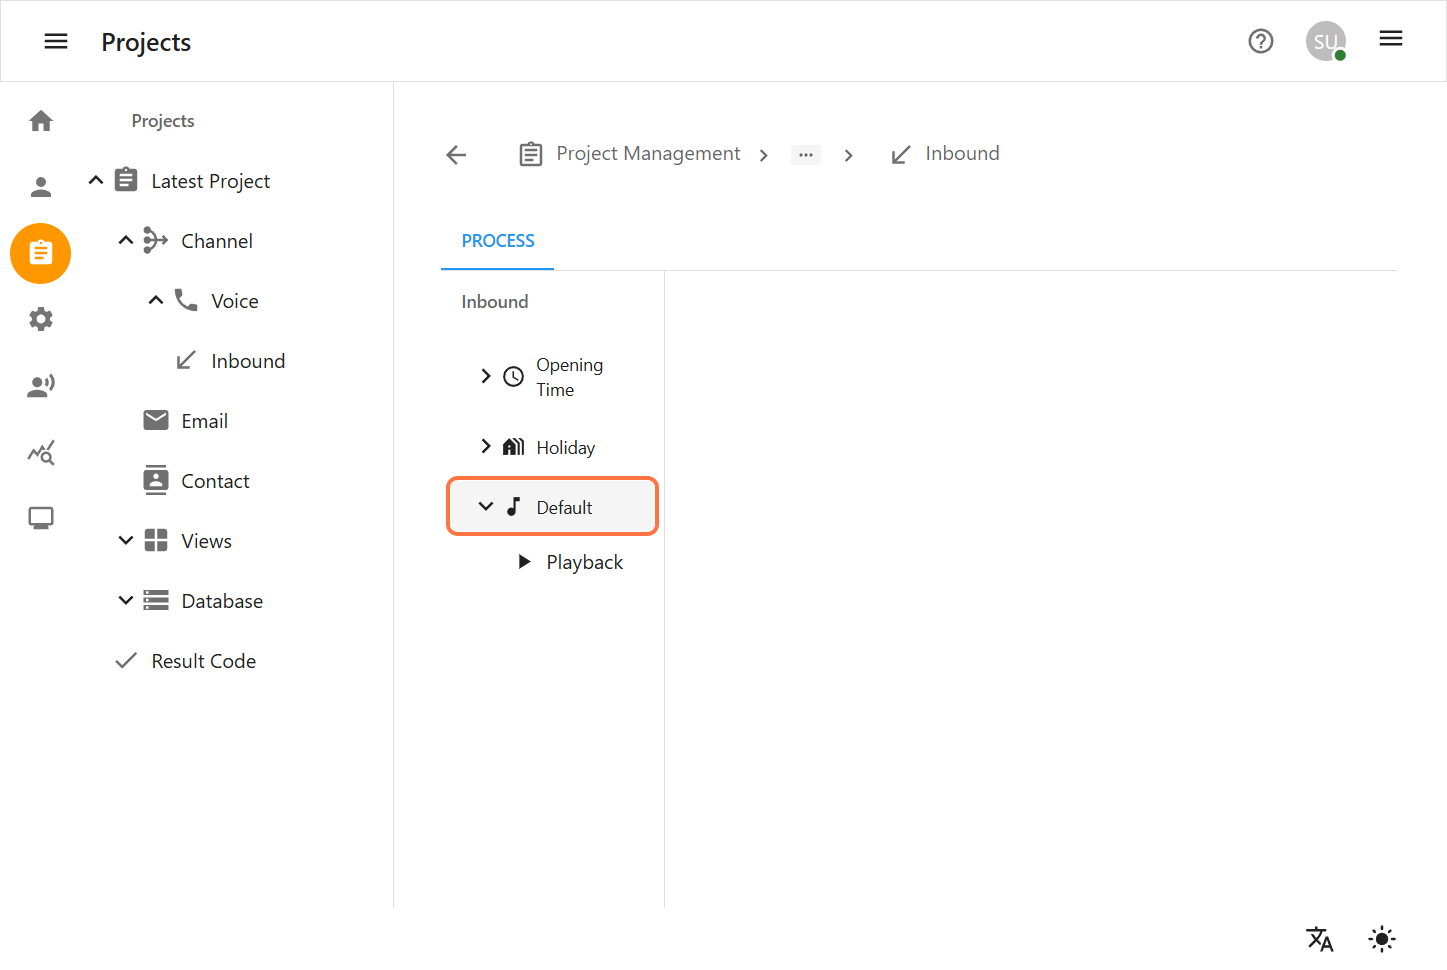The width and height of the screenshot is (1447, 970).
Task: Expand the Opening Time process node
Action: pos(486,376)
